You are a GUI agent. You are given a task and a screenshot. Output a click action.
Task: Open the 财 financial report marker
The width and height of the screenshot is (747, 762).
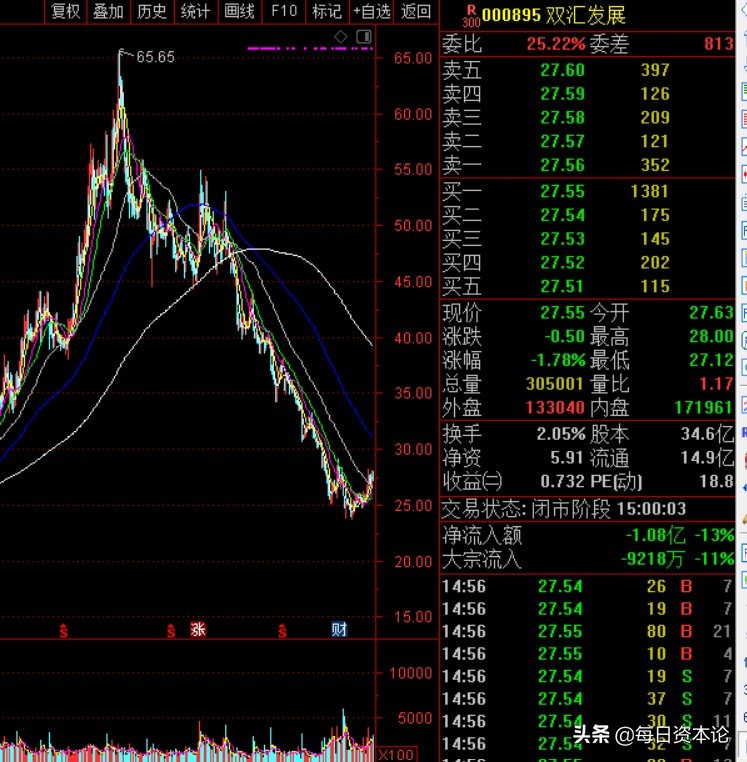click(339, 629)
